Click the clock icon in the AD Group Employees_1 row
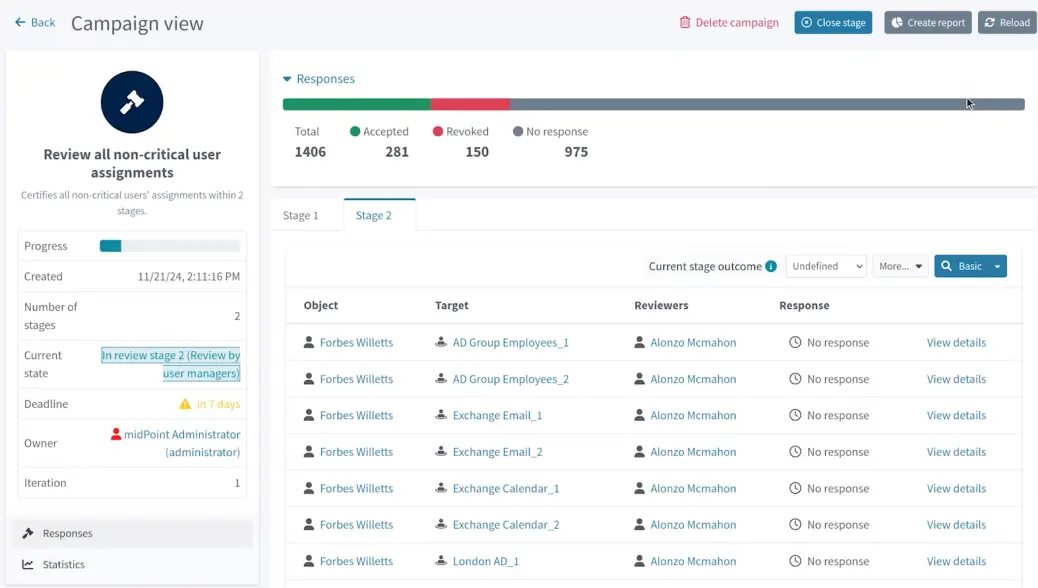 click(x=795, y=343)
